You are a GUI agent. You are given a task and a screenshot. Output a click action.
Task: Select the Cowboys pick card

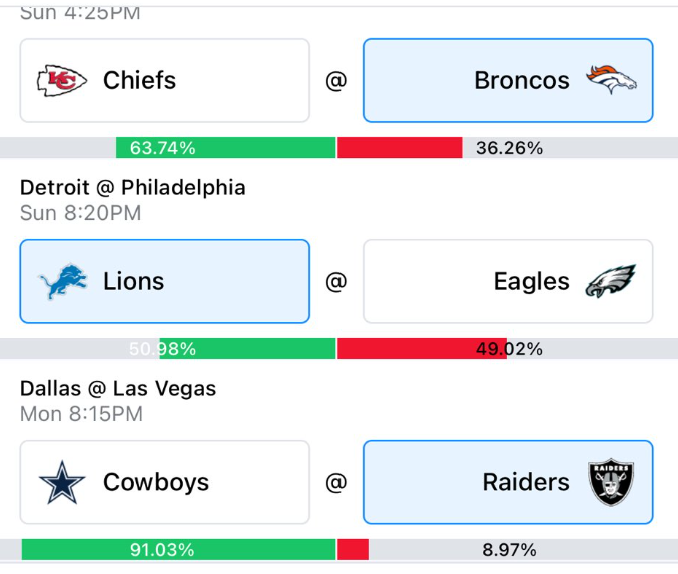pyautogui.click(x=165, y=482)
